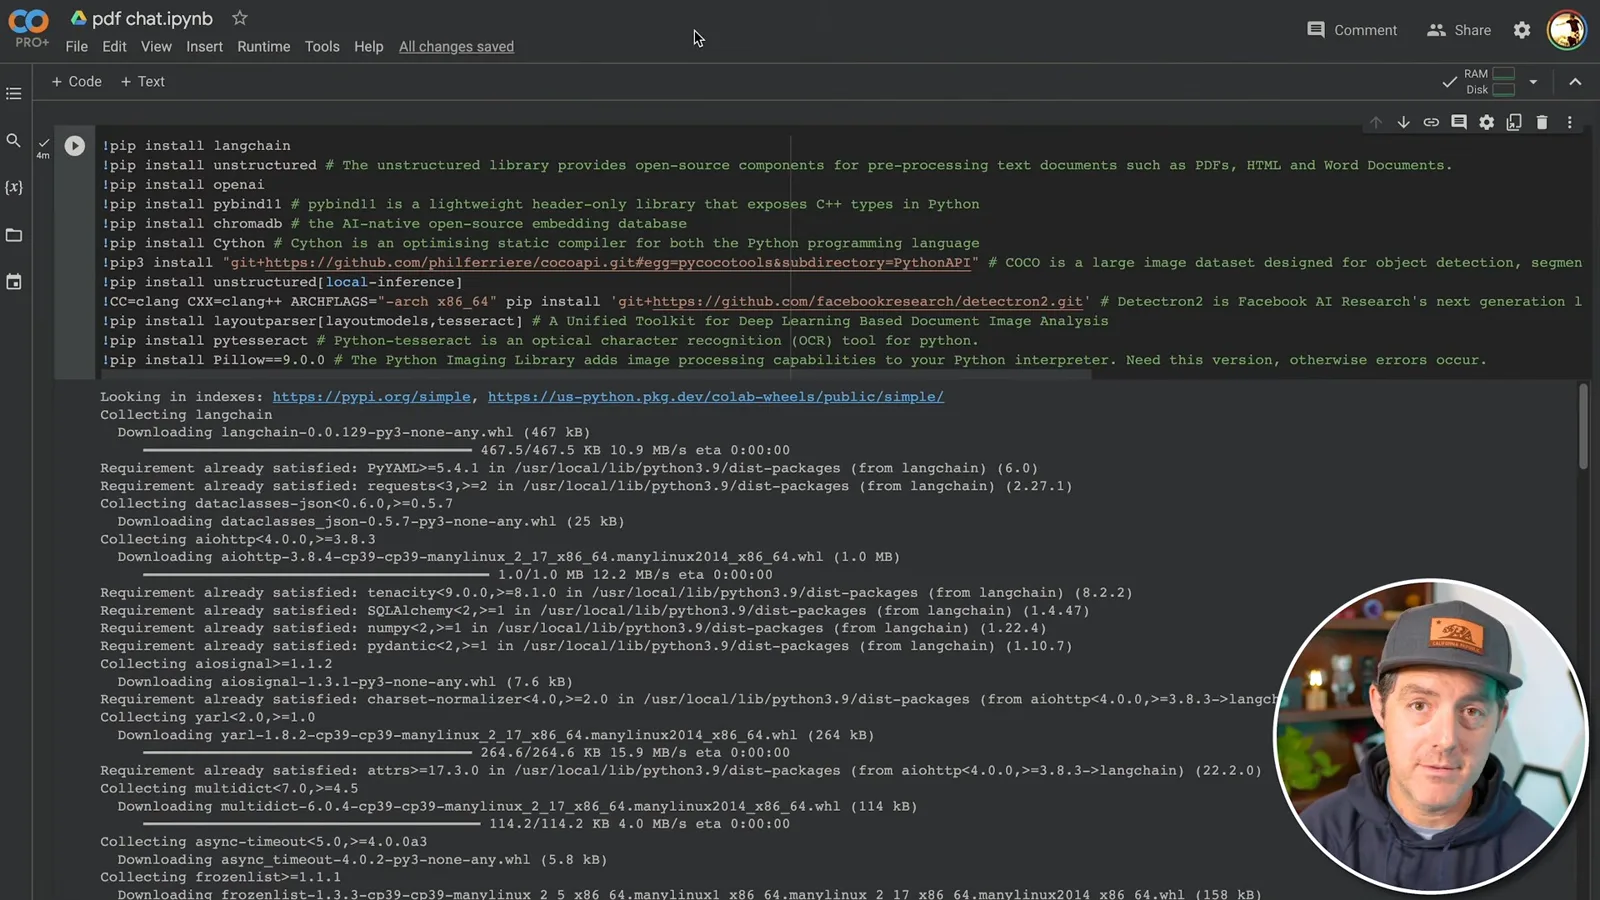This screenshot has width=1600, height=900.
Task: Open the table of contents sidebar
Action: [13, 93]
